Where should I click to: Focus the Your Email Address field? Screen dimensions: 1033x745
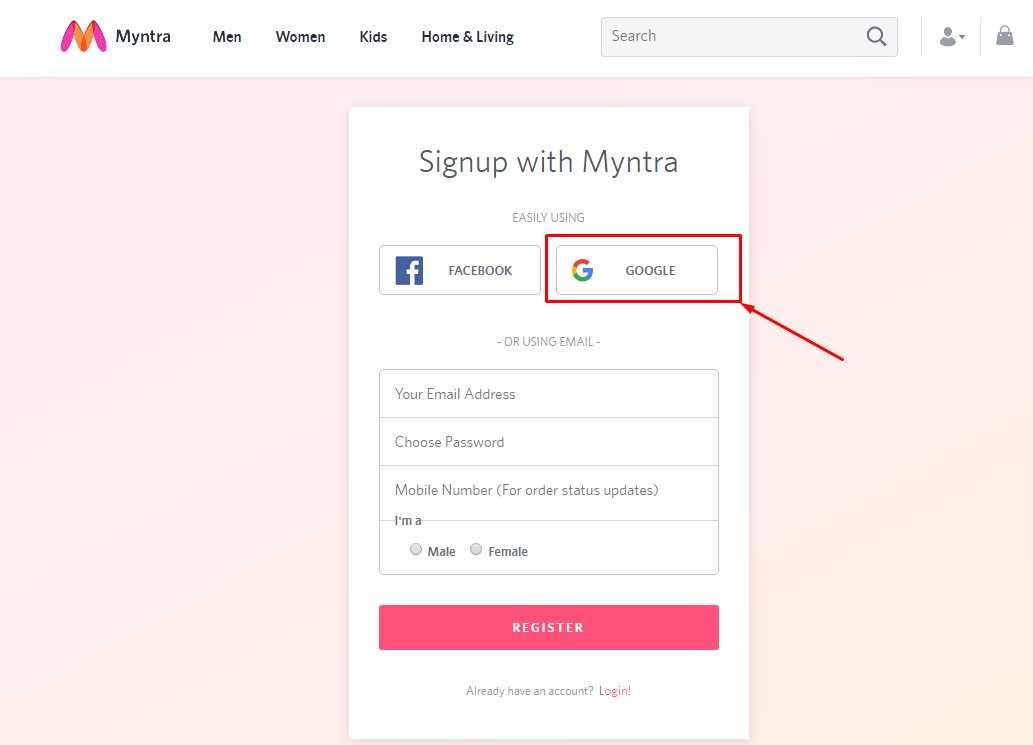pos(549,394)
